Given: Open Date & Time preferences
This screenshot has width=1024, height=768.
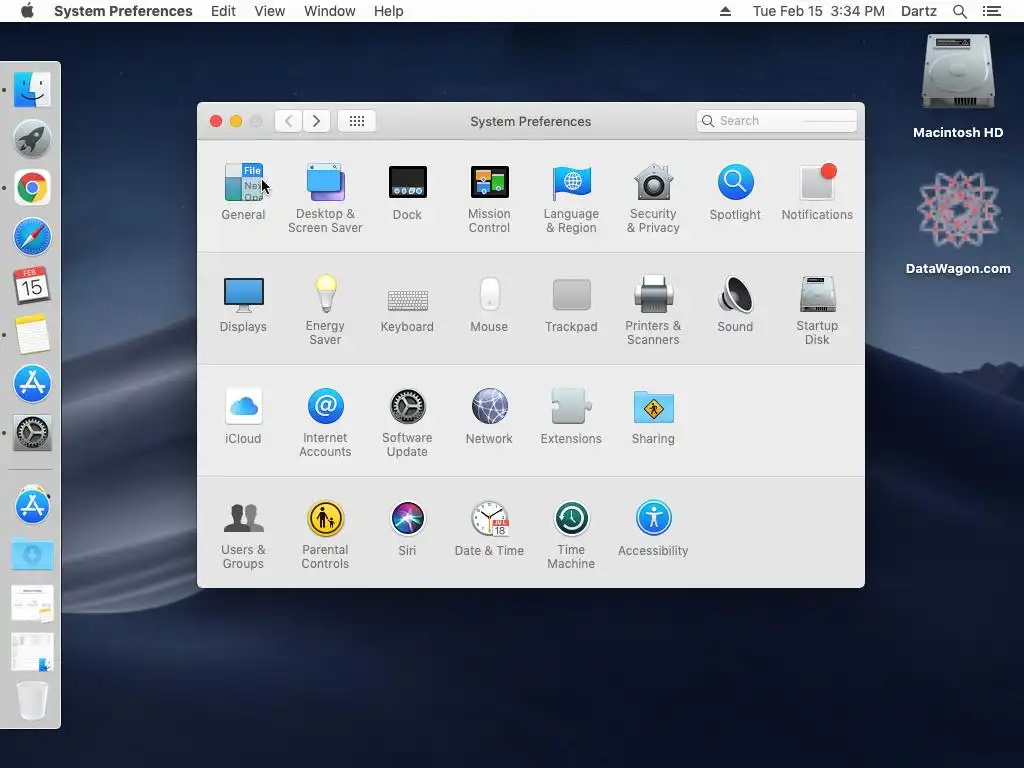Looking at the screenshot, I should (x=489, y=528).
